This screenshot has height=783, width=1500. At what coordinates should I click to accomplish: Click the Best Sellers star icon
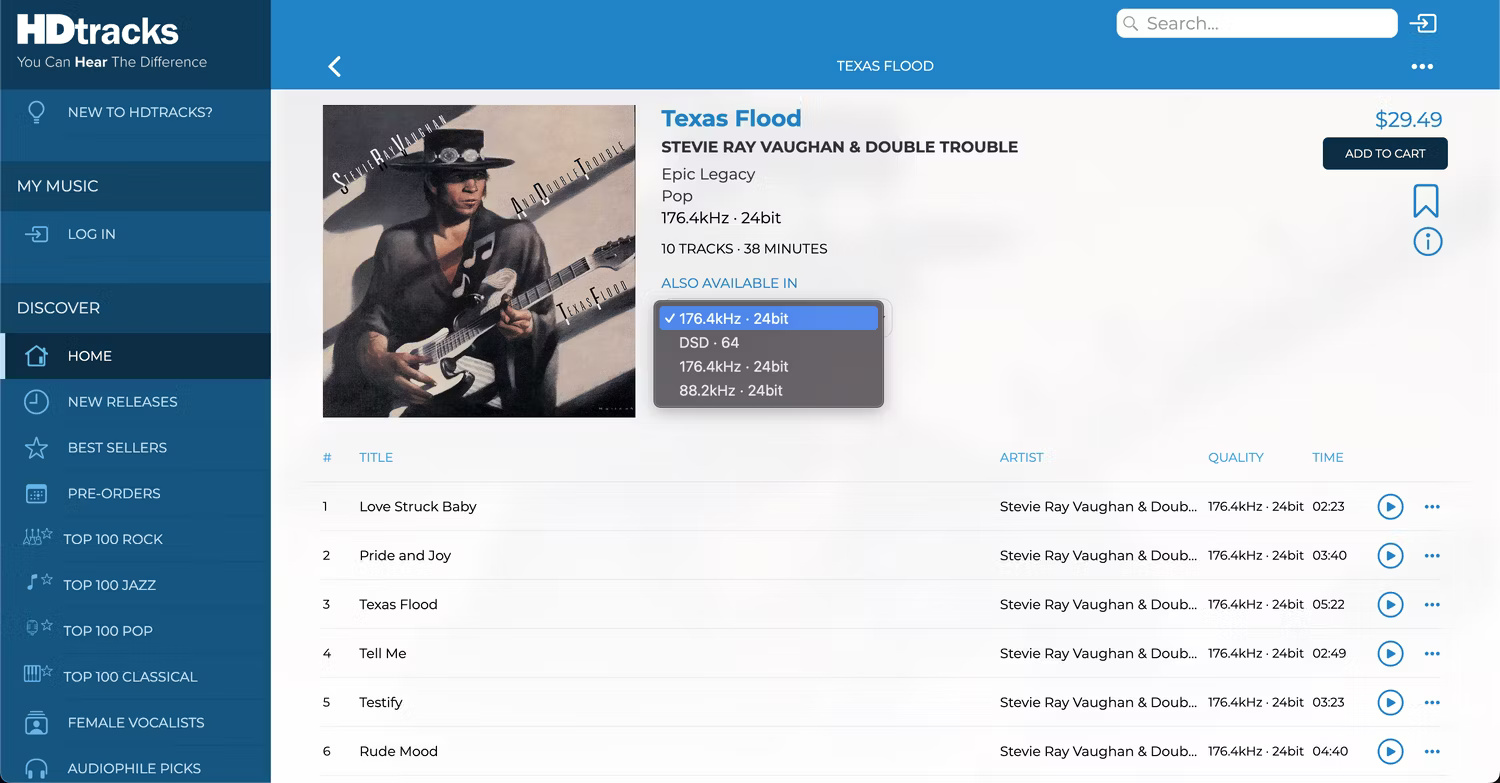coord(34,448)
